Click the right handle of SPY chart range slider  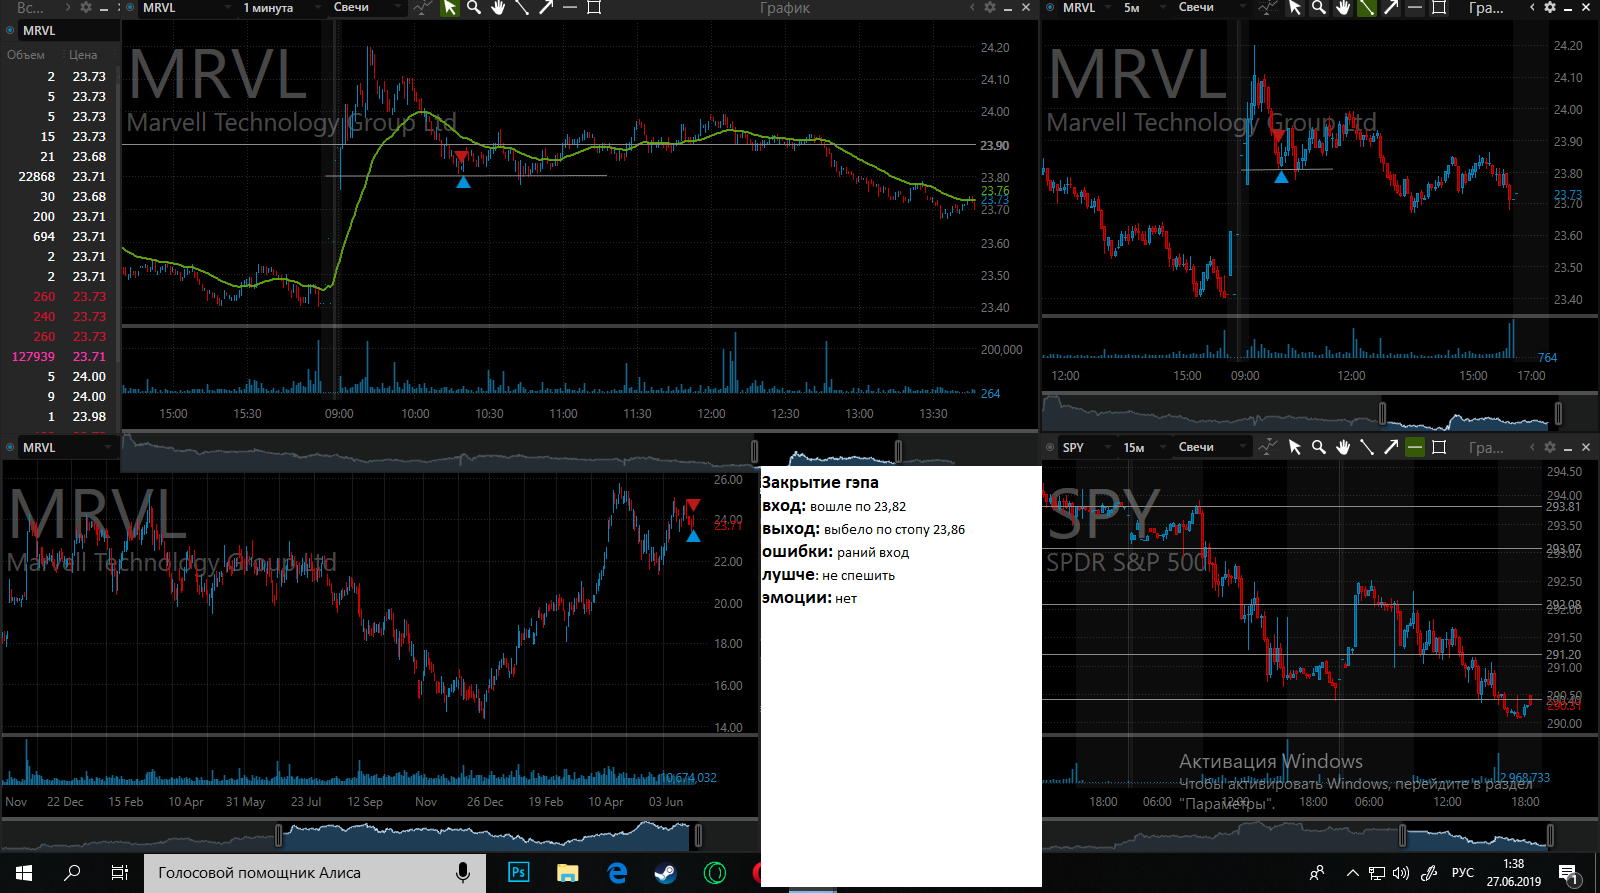[1550, 835]
